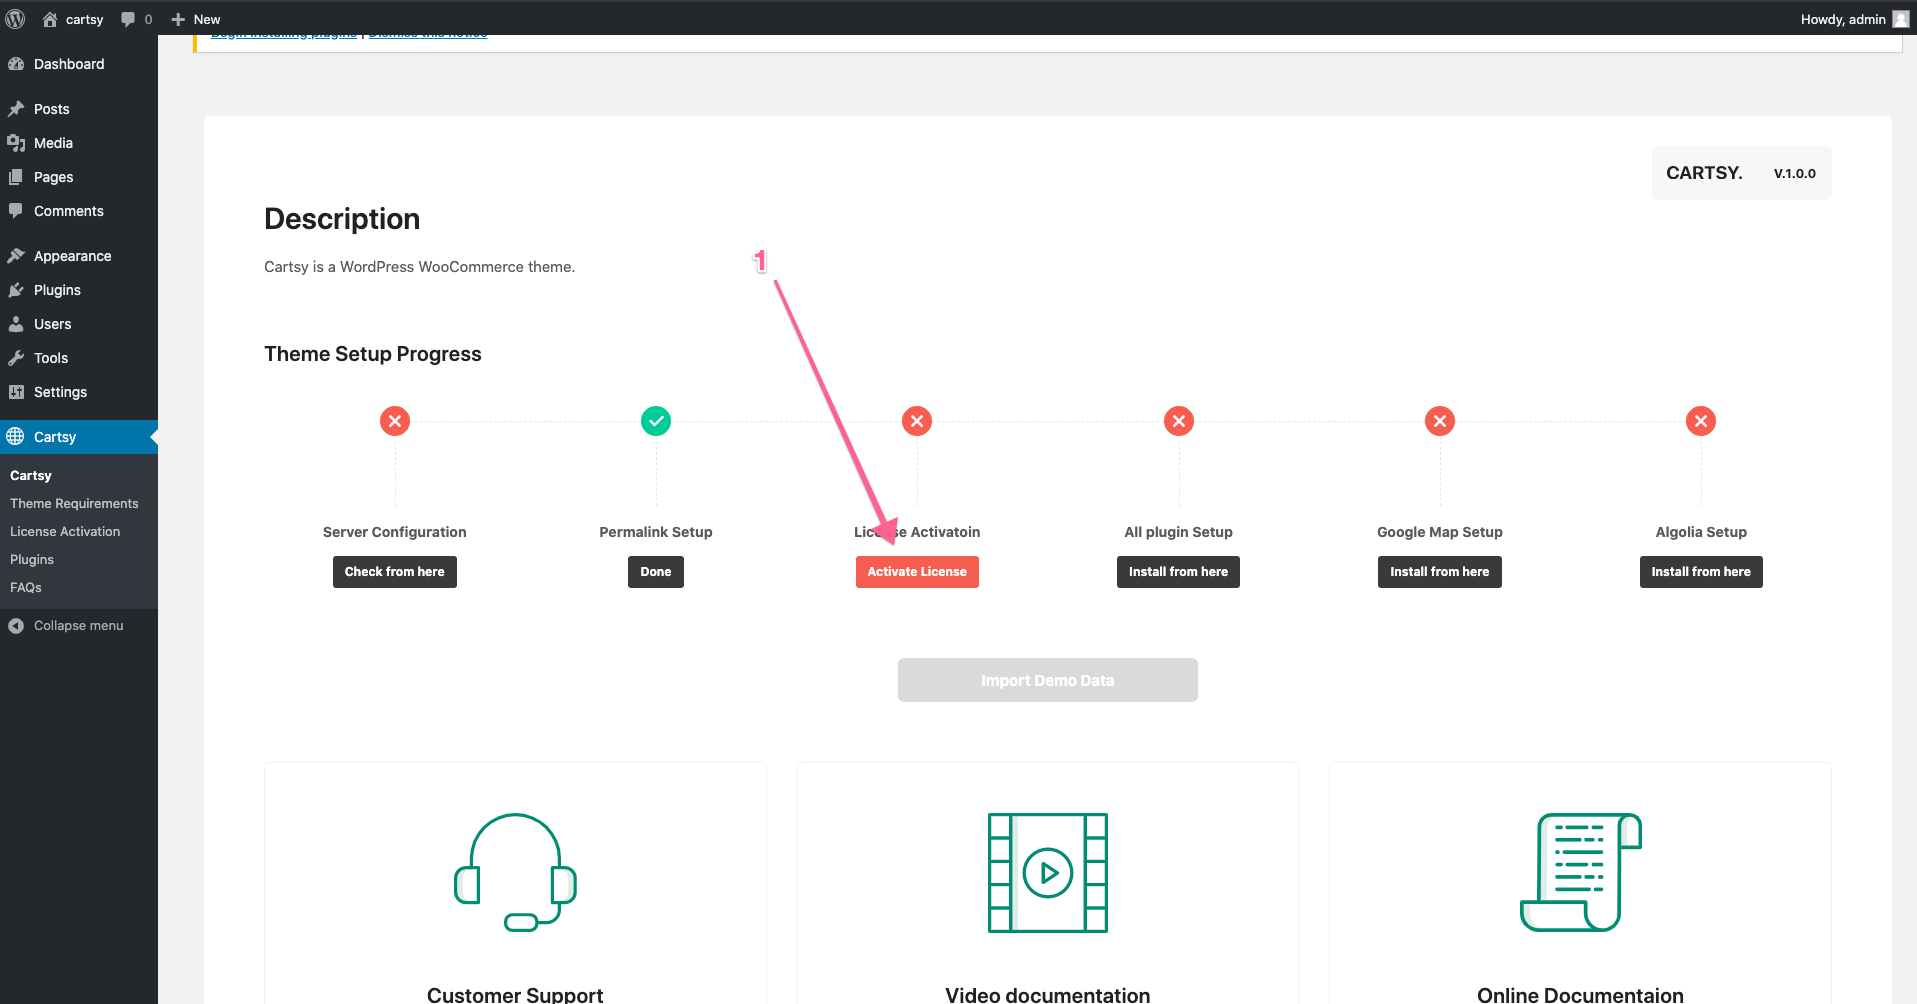The height and width of the screenshot is (1004, 1917).
Task: Open the Pages menu item
Action: 79,177
